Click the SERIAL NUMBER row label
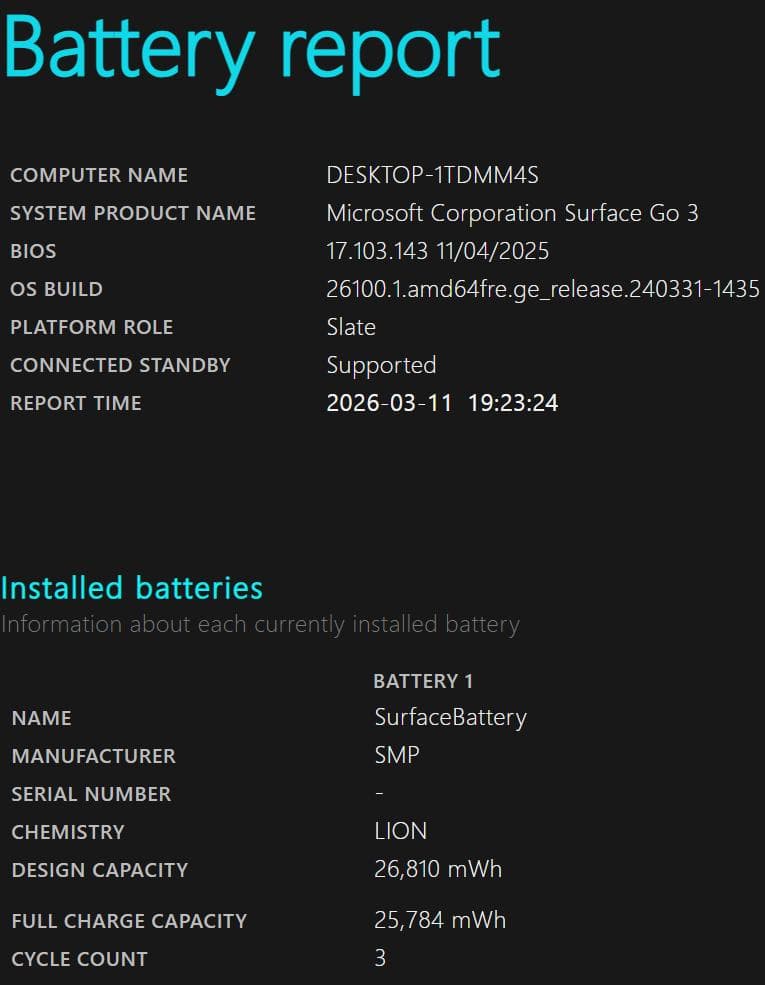Screen dimensions: 765x985 pos(91,794)
